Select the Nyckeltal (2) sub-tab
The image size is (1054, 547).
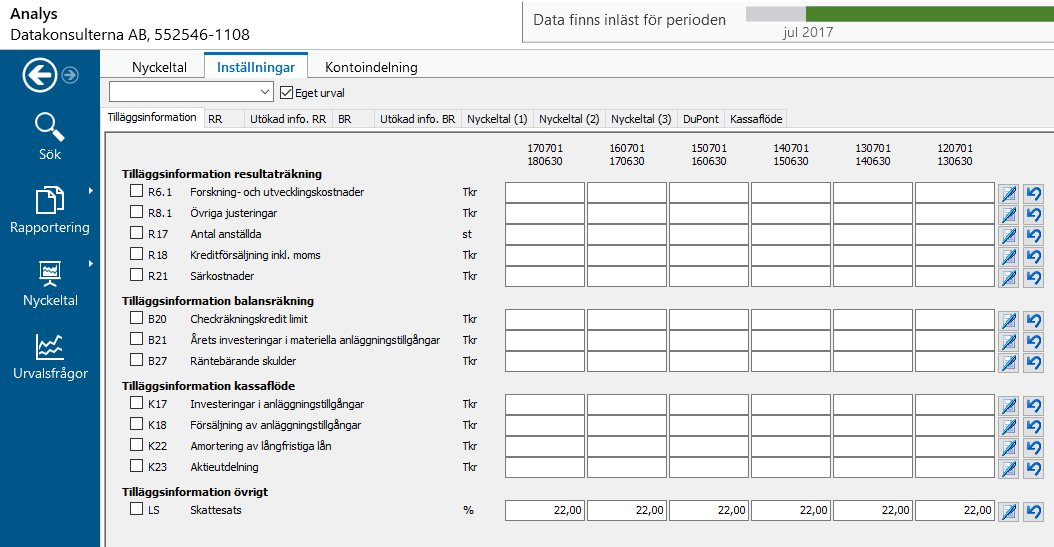[569, 119]
